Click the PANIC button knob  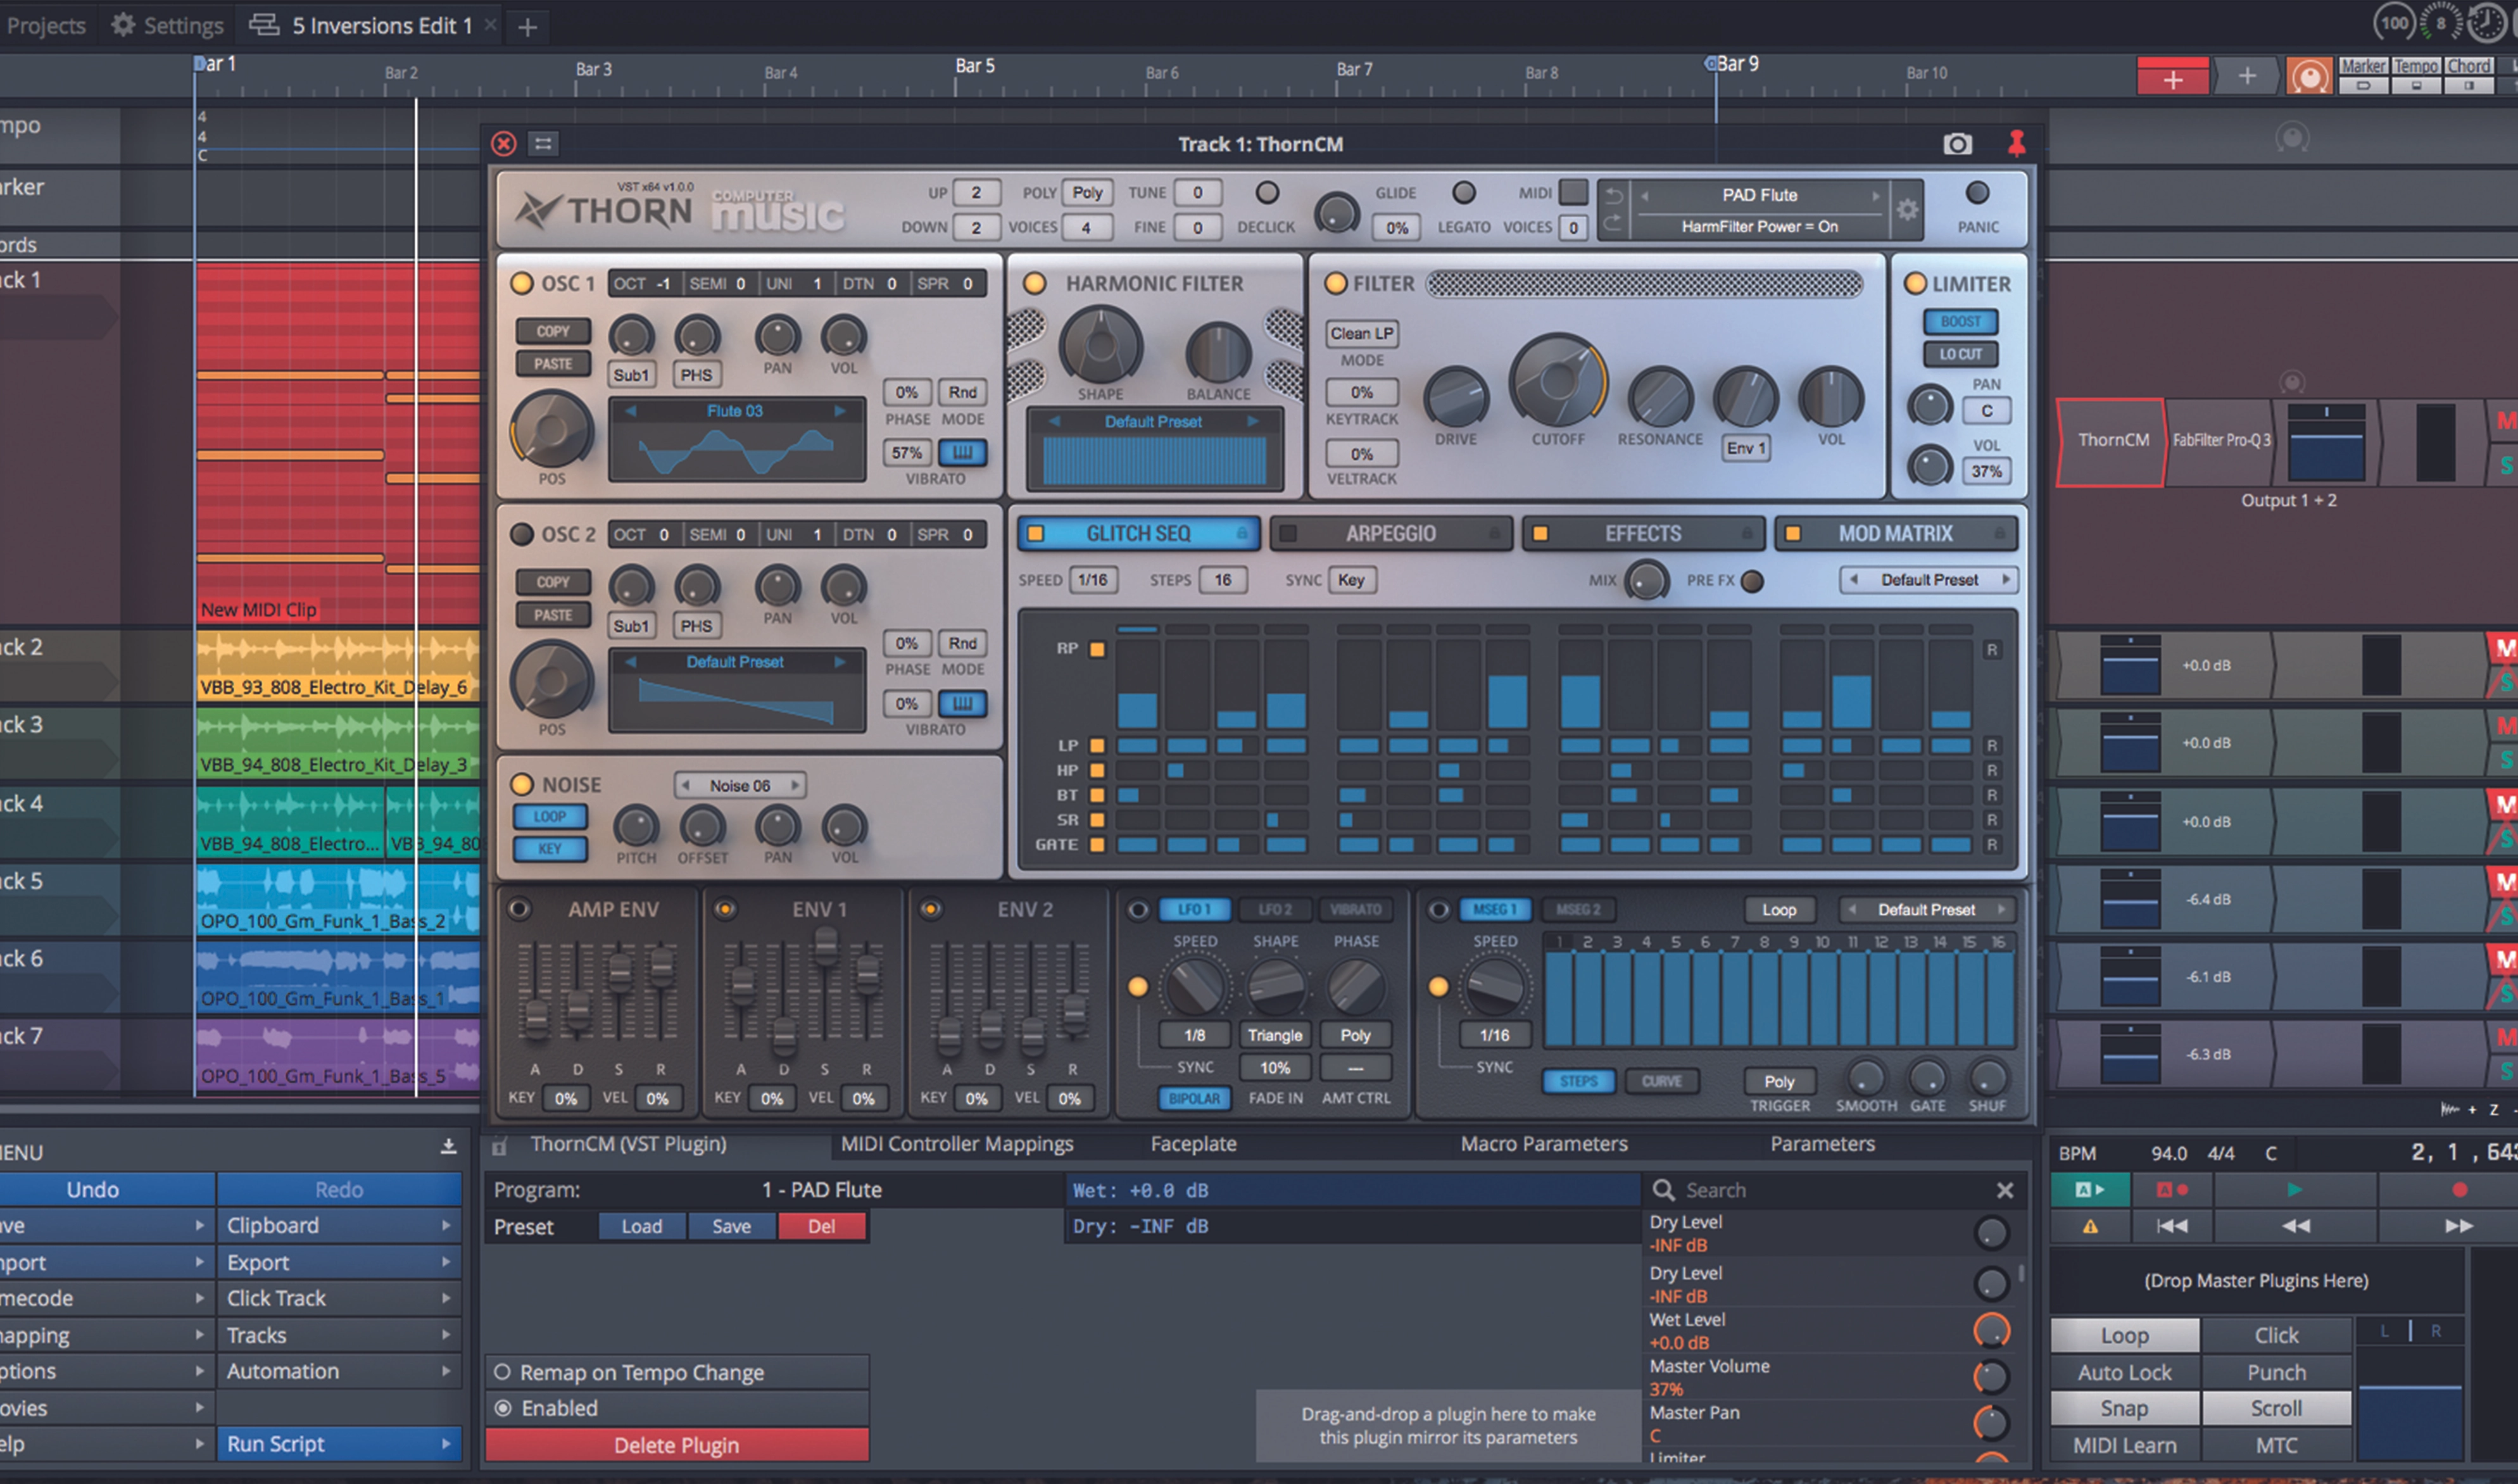click(1977, 193)
